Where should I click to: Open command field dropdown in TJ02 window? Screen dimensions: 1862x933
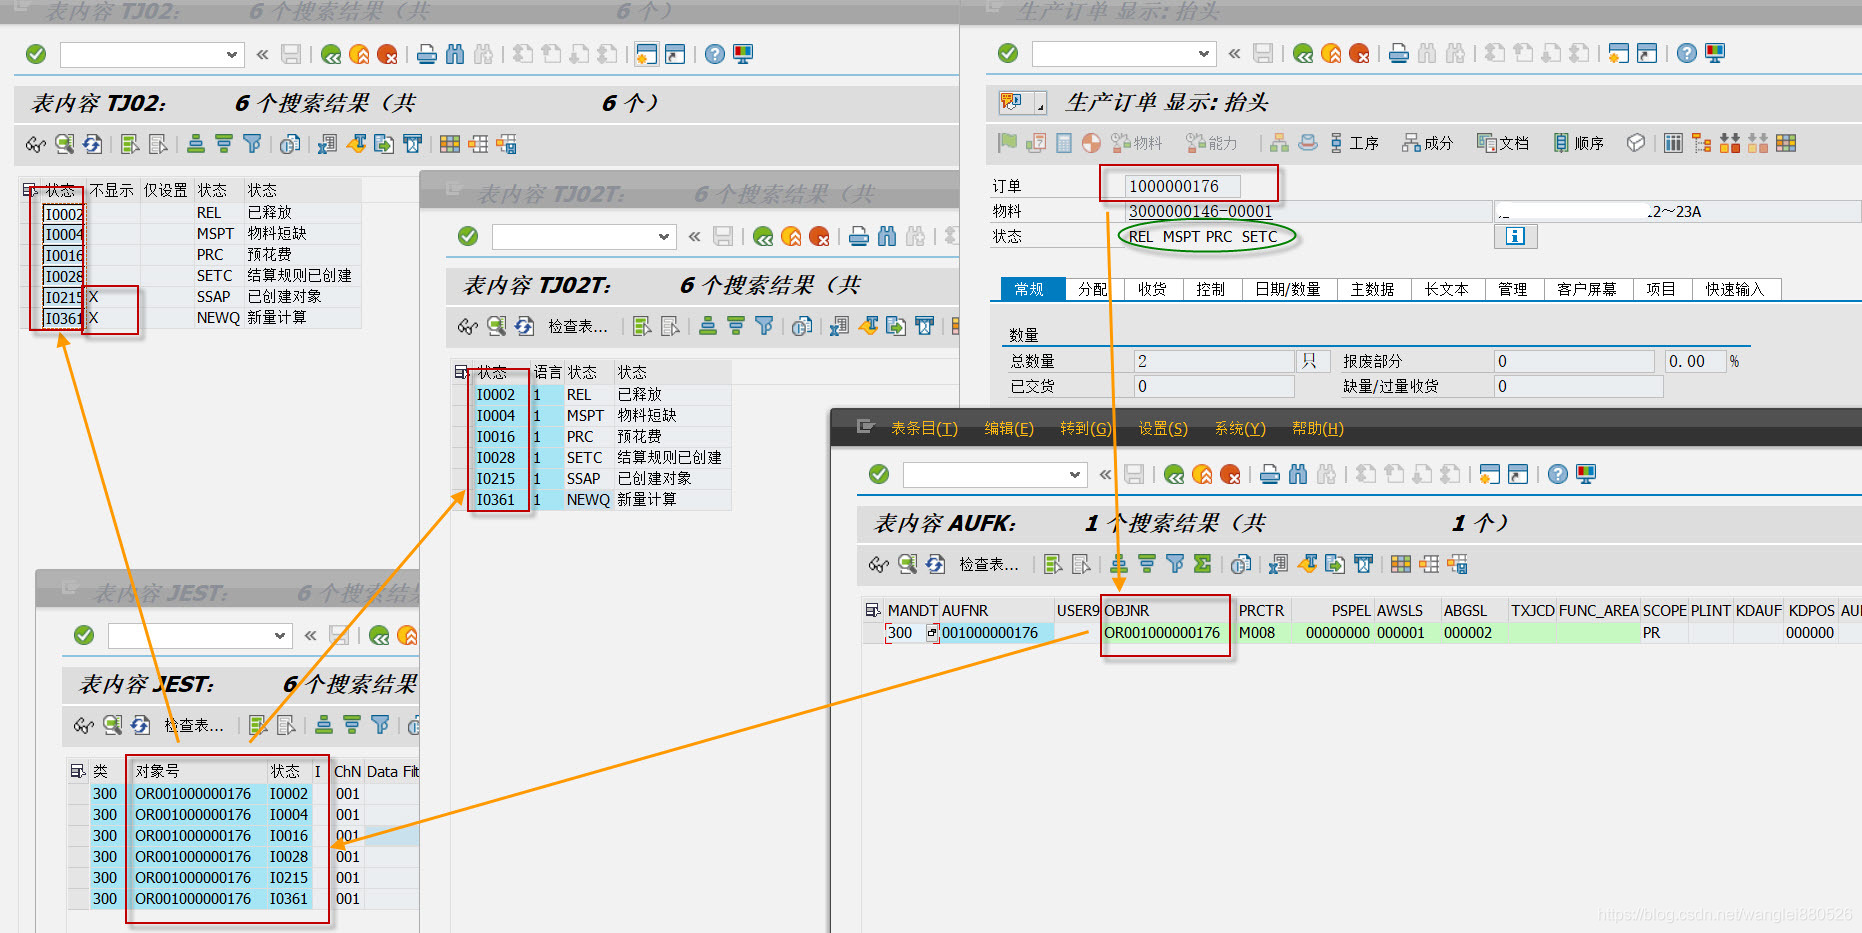[x=232, y=54]
